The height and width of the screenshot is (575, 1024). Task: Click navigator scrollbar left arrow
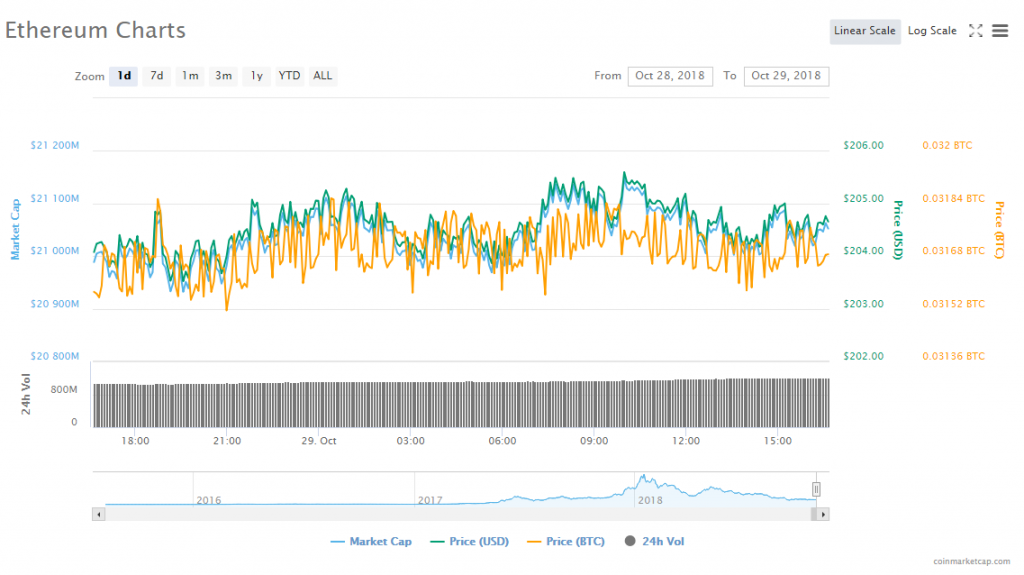[x=98, y=514]
